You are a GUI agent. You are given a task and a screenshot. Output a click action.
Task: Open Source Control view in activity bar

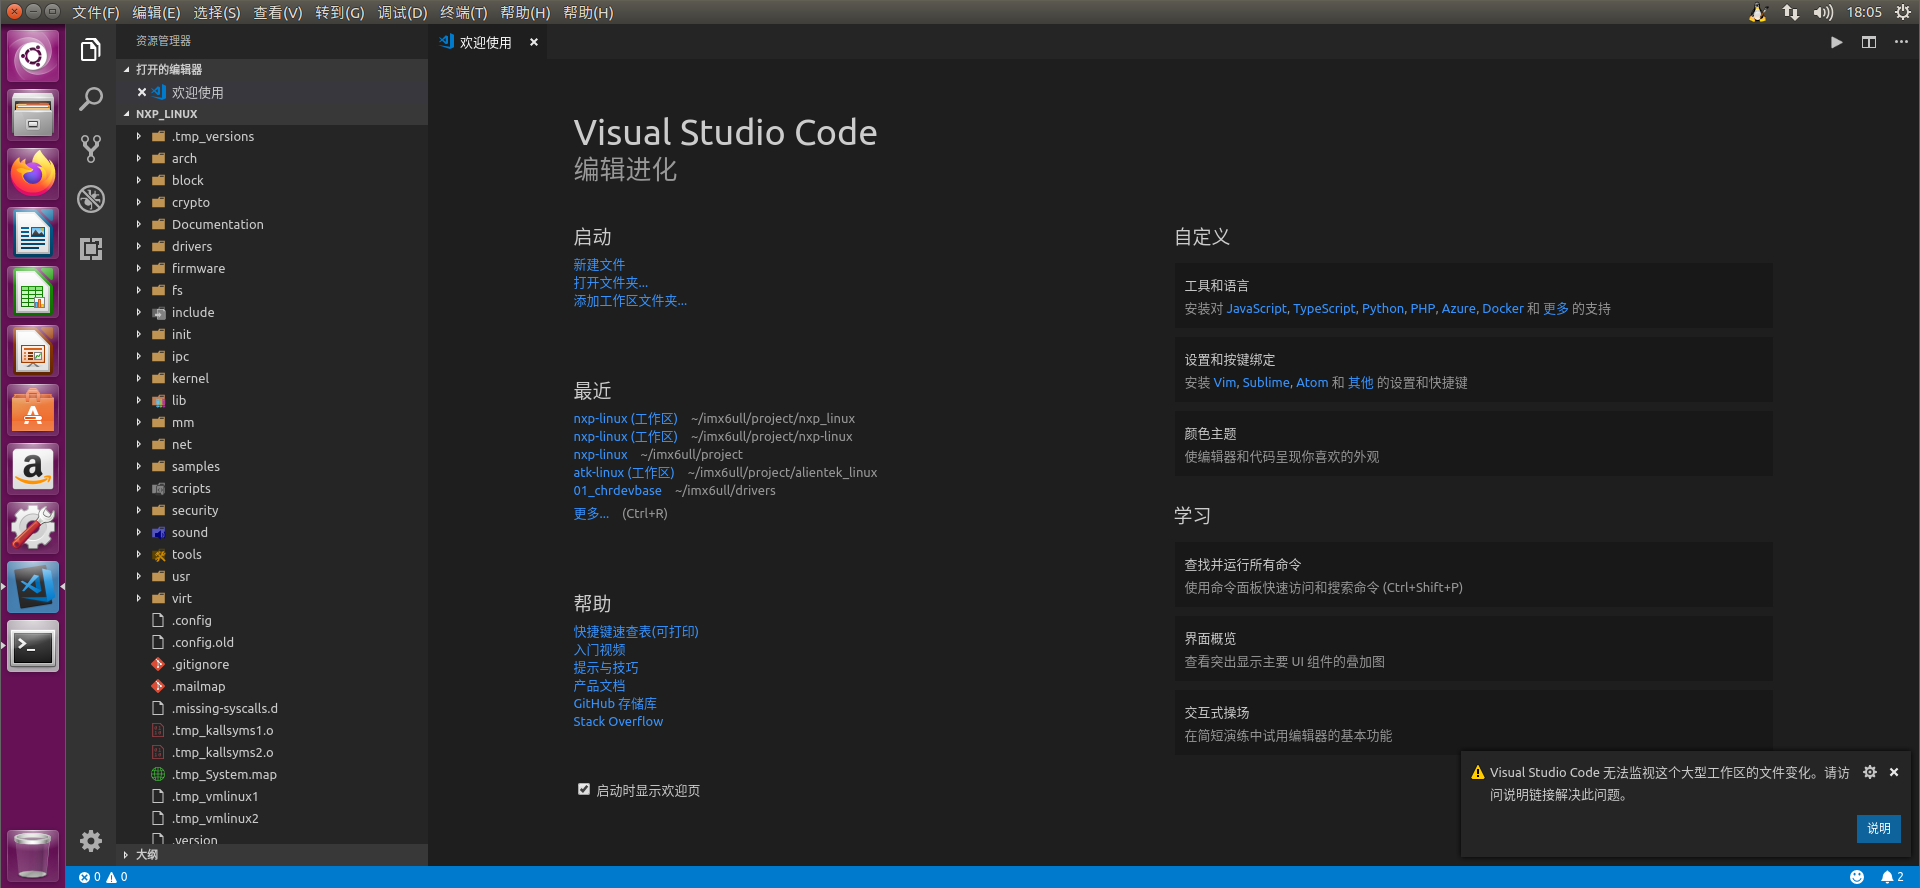click(91, 149)
